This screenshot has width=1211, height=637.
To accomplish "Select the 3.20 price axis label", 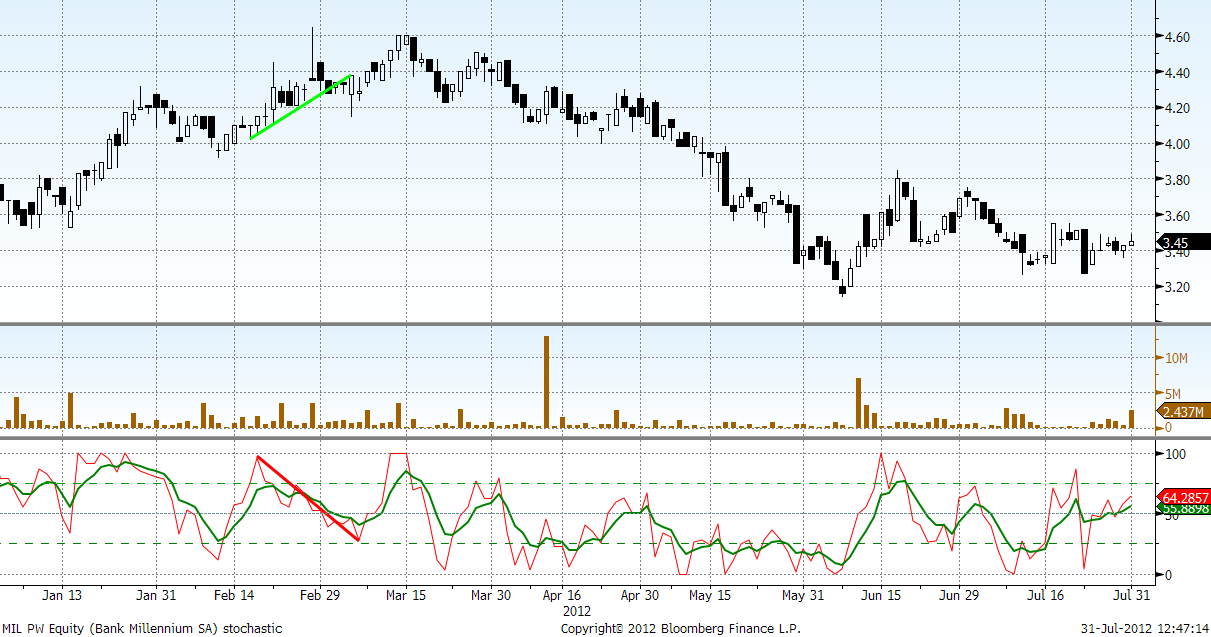I will pyautogui.click(x=1176, y=288).
